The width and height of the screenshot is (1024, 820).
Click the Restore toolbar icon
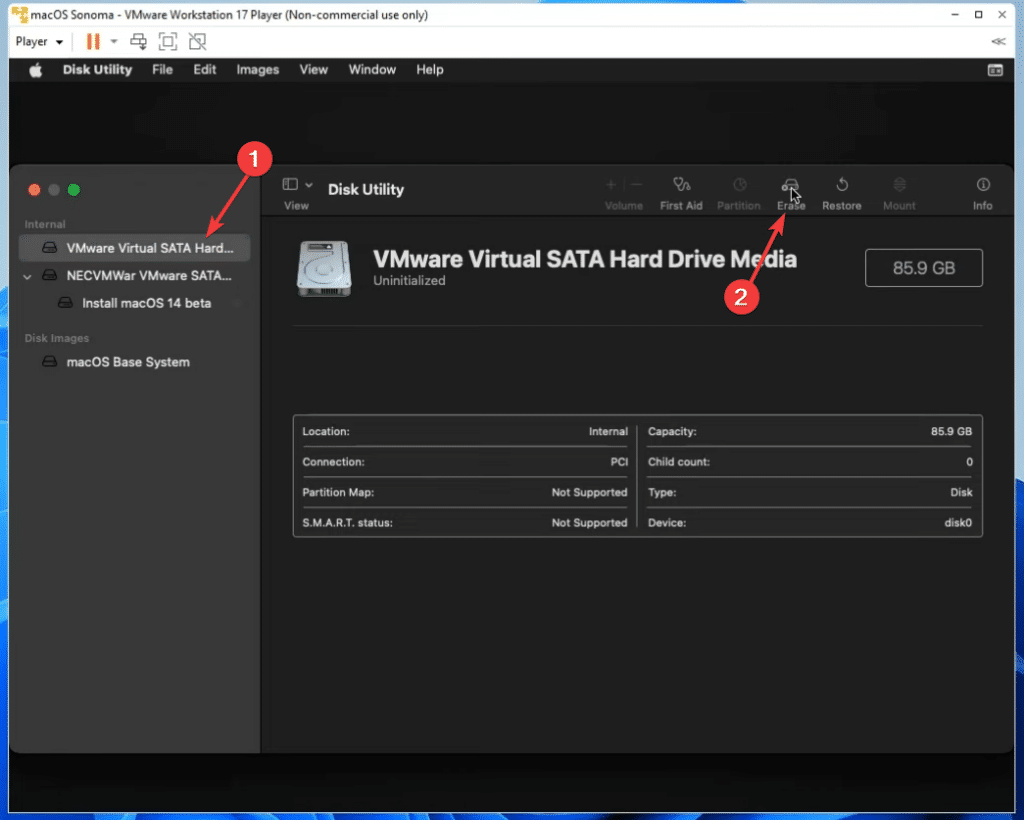click(842, 185)
